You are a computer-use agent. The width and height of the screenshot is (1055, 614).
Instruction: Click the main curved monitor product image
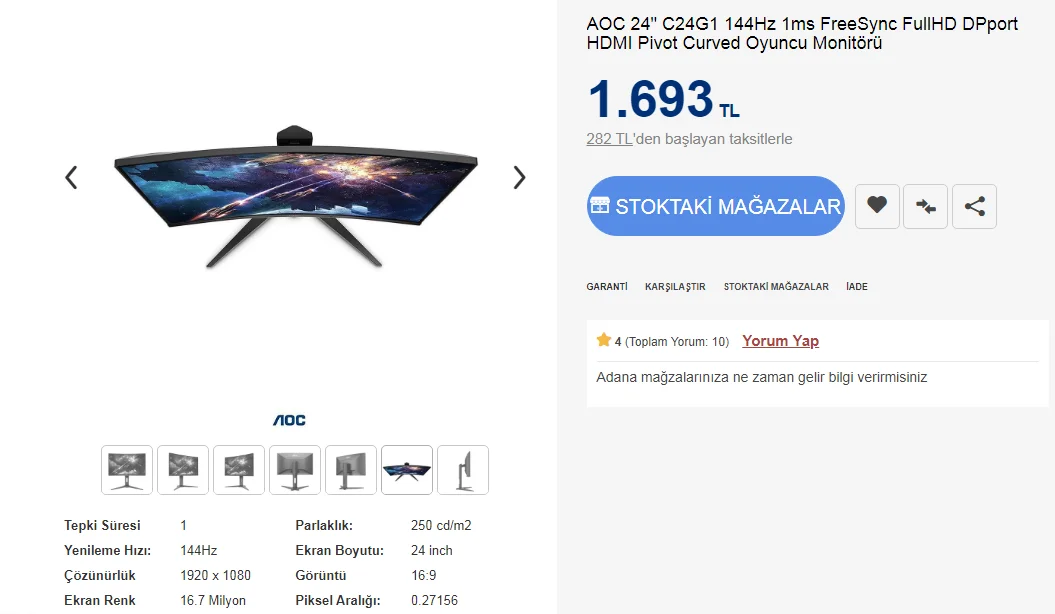[x=295, y=196]
